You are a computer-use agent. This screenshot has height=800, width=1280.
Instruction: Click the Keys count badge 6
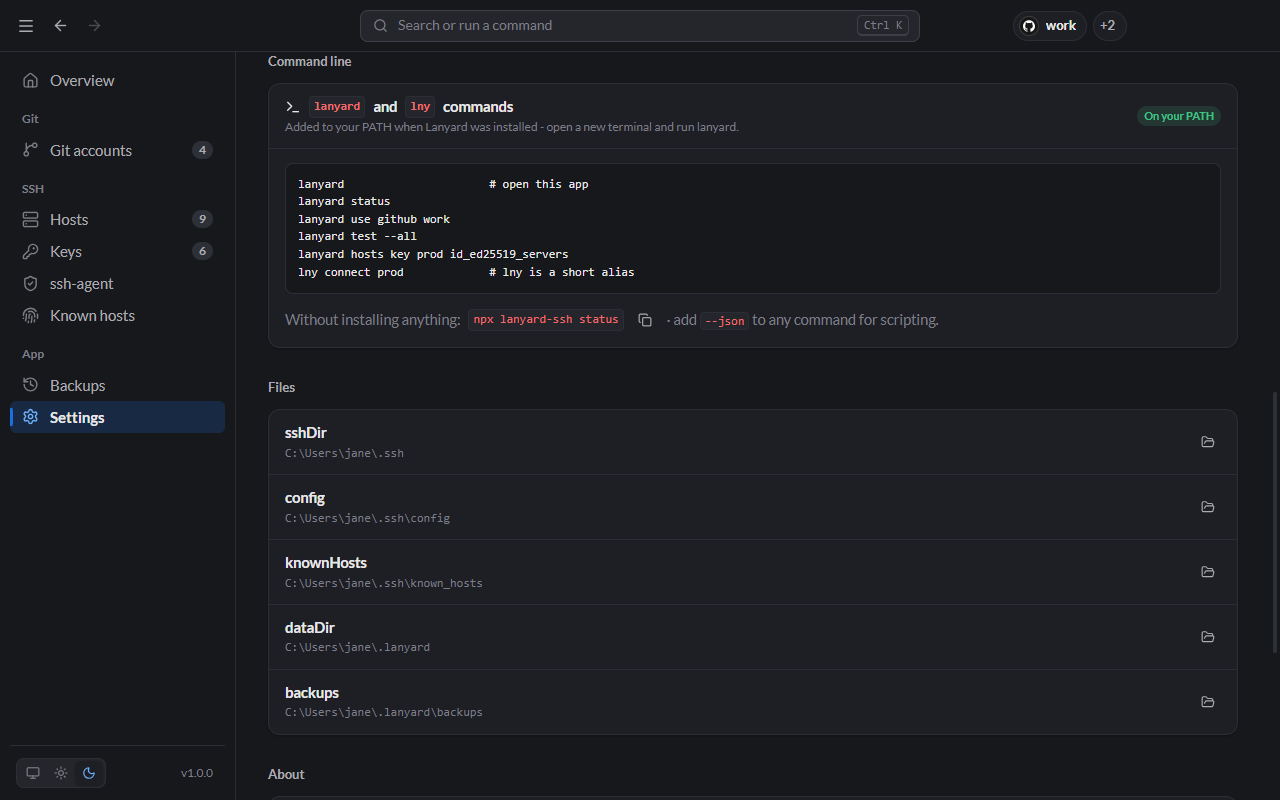pos(202,251)
